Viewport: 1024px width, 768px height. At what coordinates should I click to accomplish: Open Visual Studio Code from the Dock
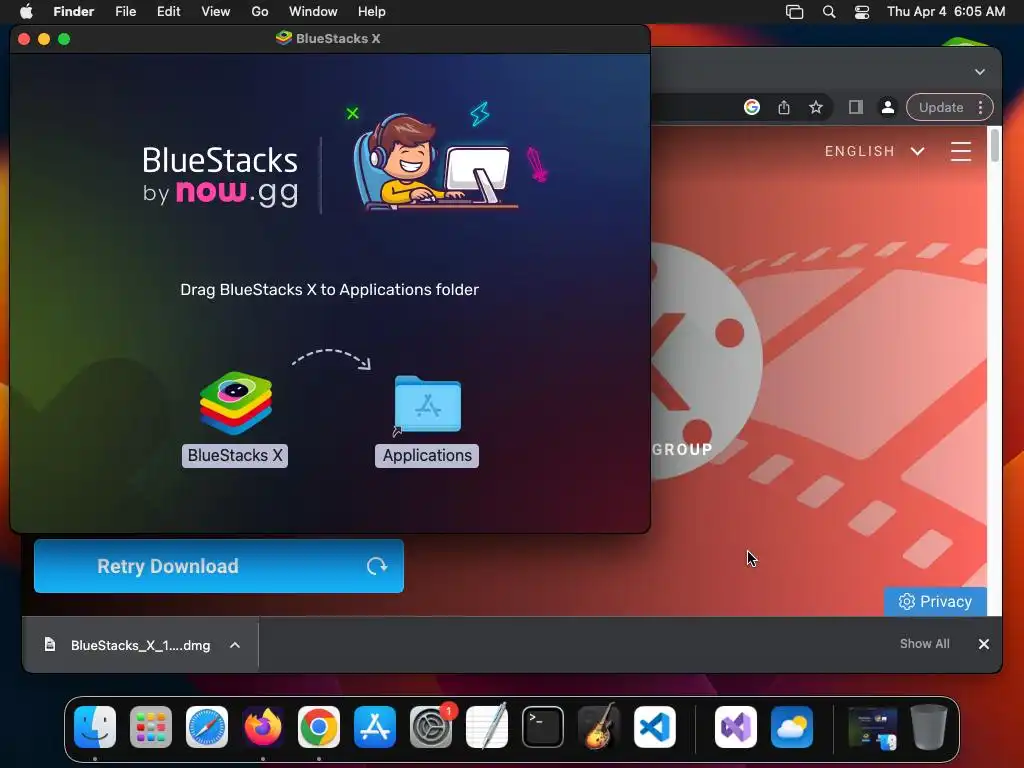pyautogui.click(x=654, y=727)
